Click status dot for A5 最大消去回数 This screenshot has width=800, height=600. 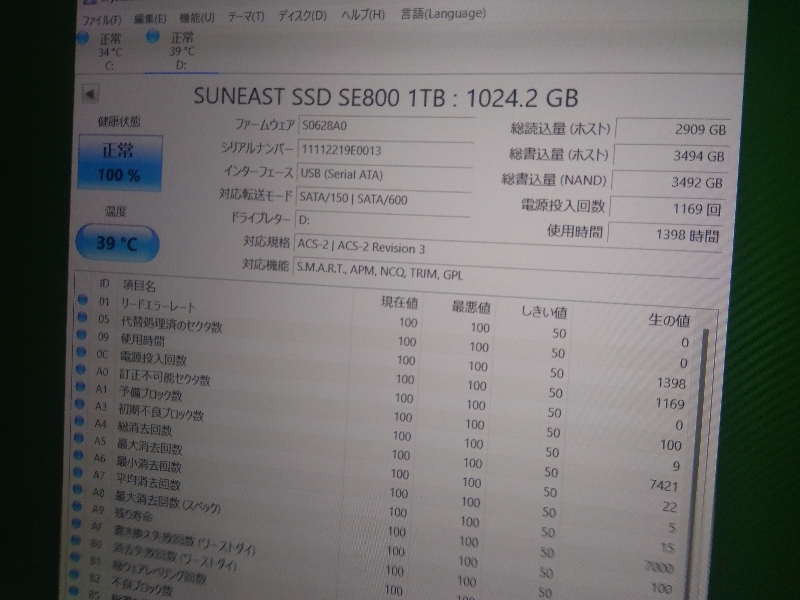[x=79, y=438]
